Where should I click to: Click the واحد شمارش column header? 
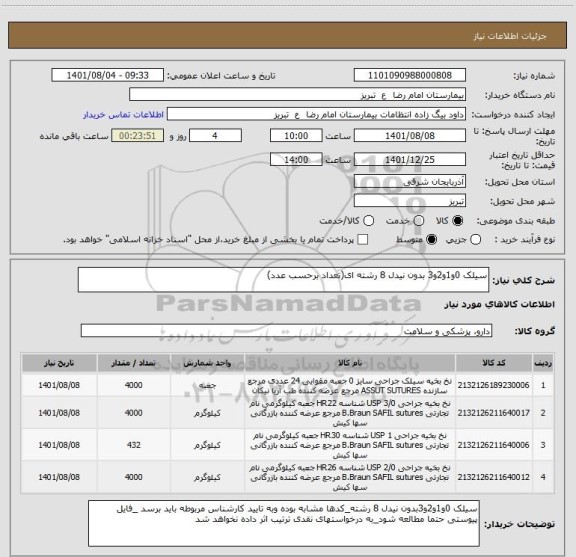(x=207, y=363)
